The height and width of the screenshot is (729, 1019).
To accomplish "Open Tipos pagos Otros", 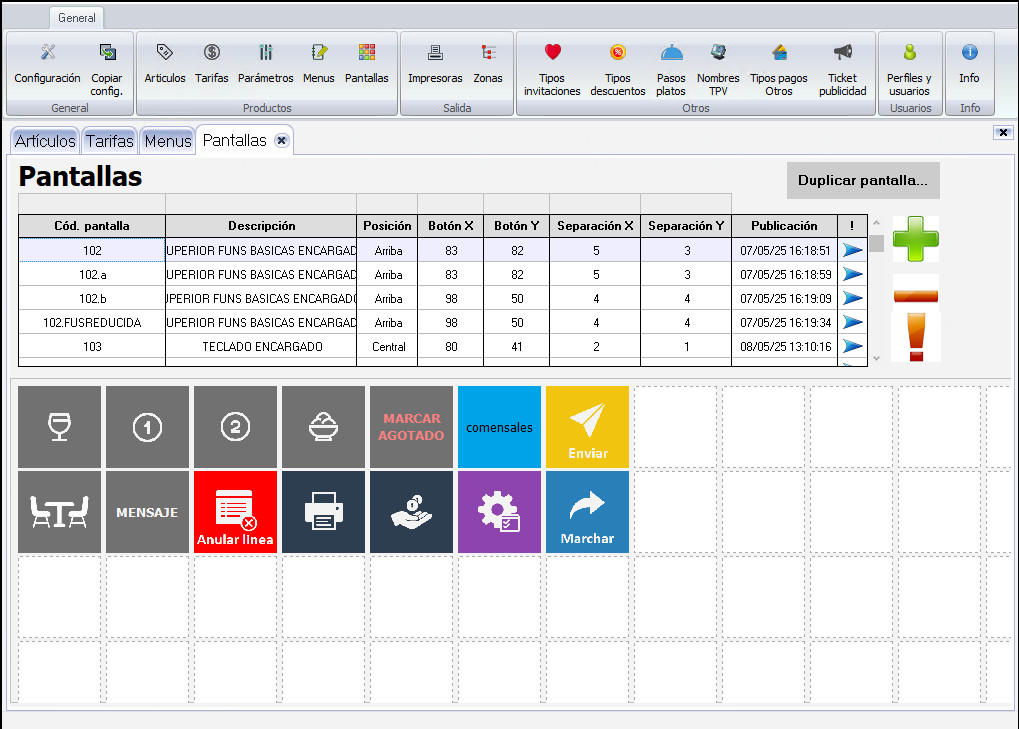I will point(779,70).
